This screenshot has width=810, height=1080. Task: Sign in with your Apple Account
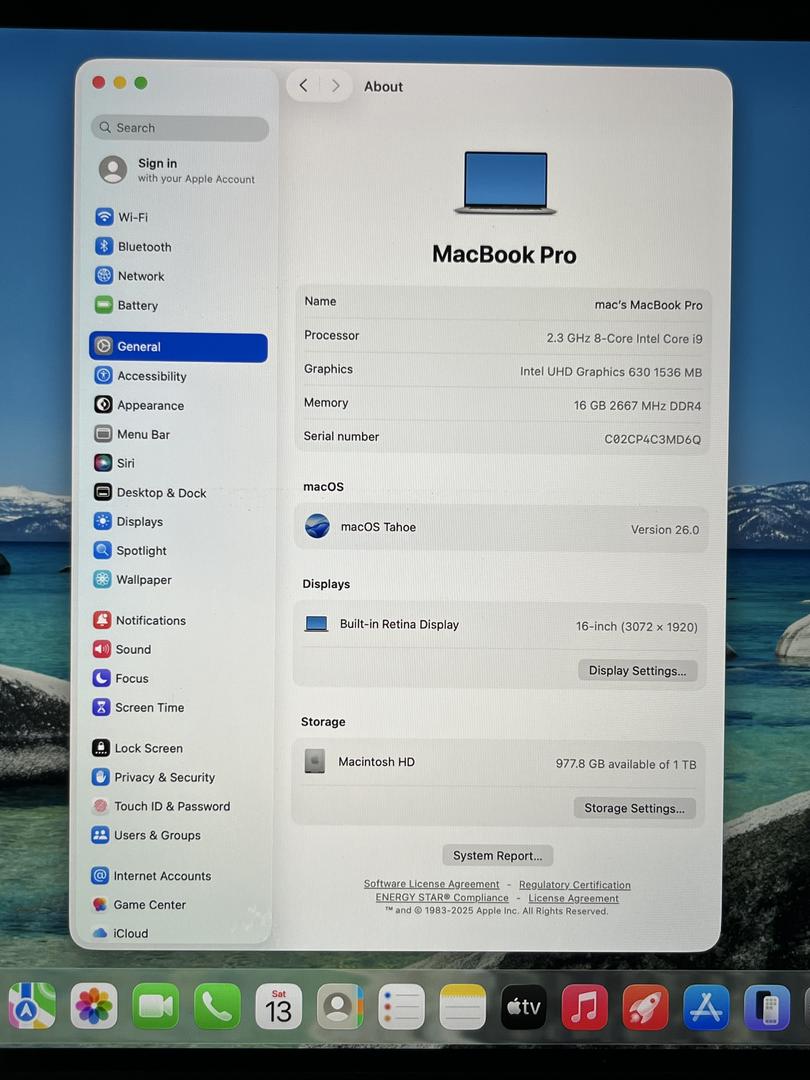179,170
